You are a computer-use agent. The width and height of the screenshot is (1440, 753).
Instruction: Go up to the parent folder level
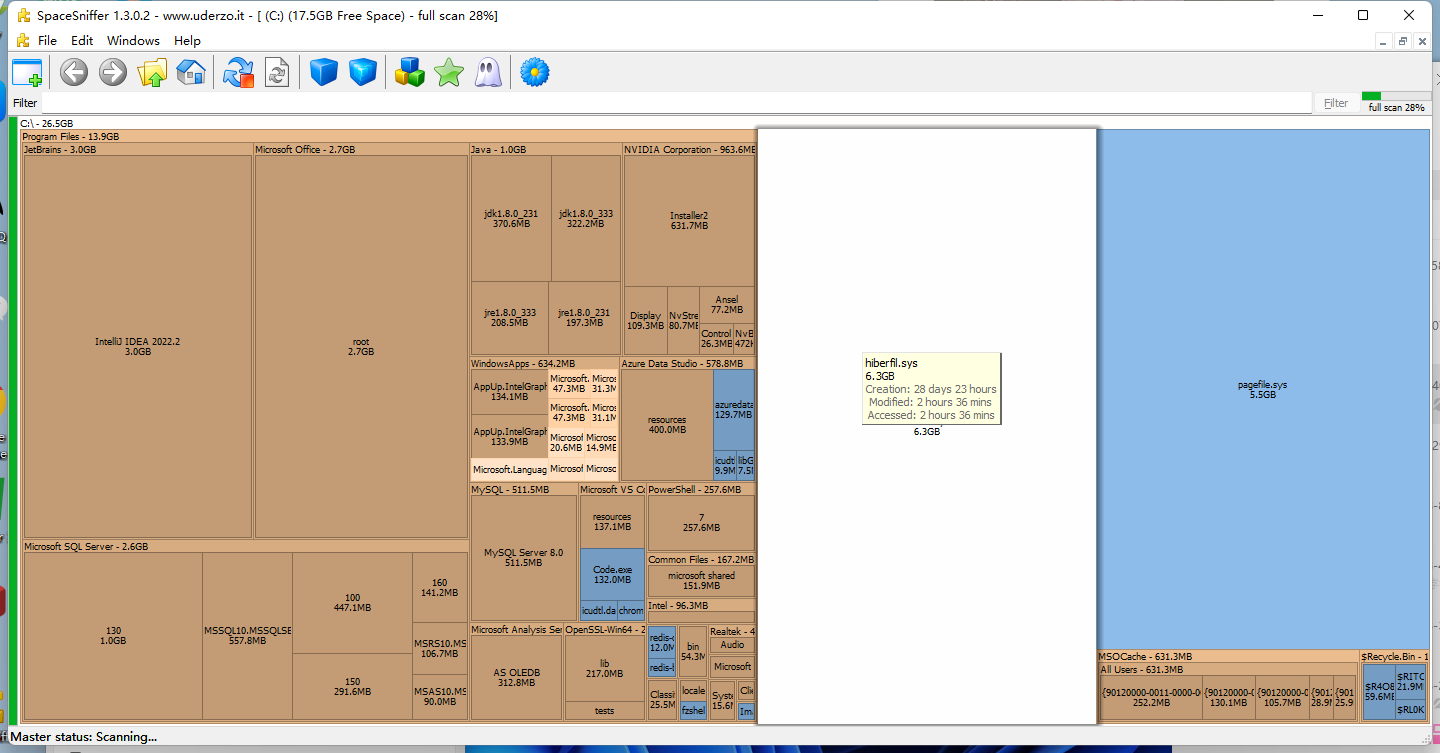(x=152, y=72)
